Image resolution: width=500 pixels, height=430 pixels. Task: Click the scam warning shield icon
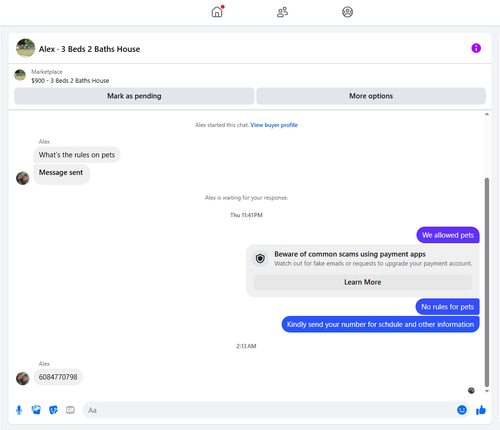point(260,258)
